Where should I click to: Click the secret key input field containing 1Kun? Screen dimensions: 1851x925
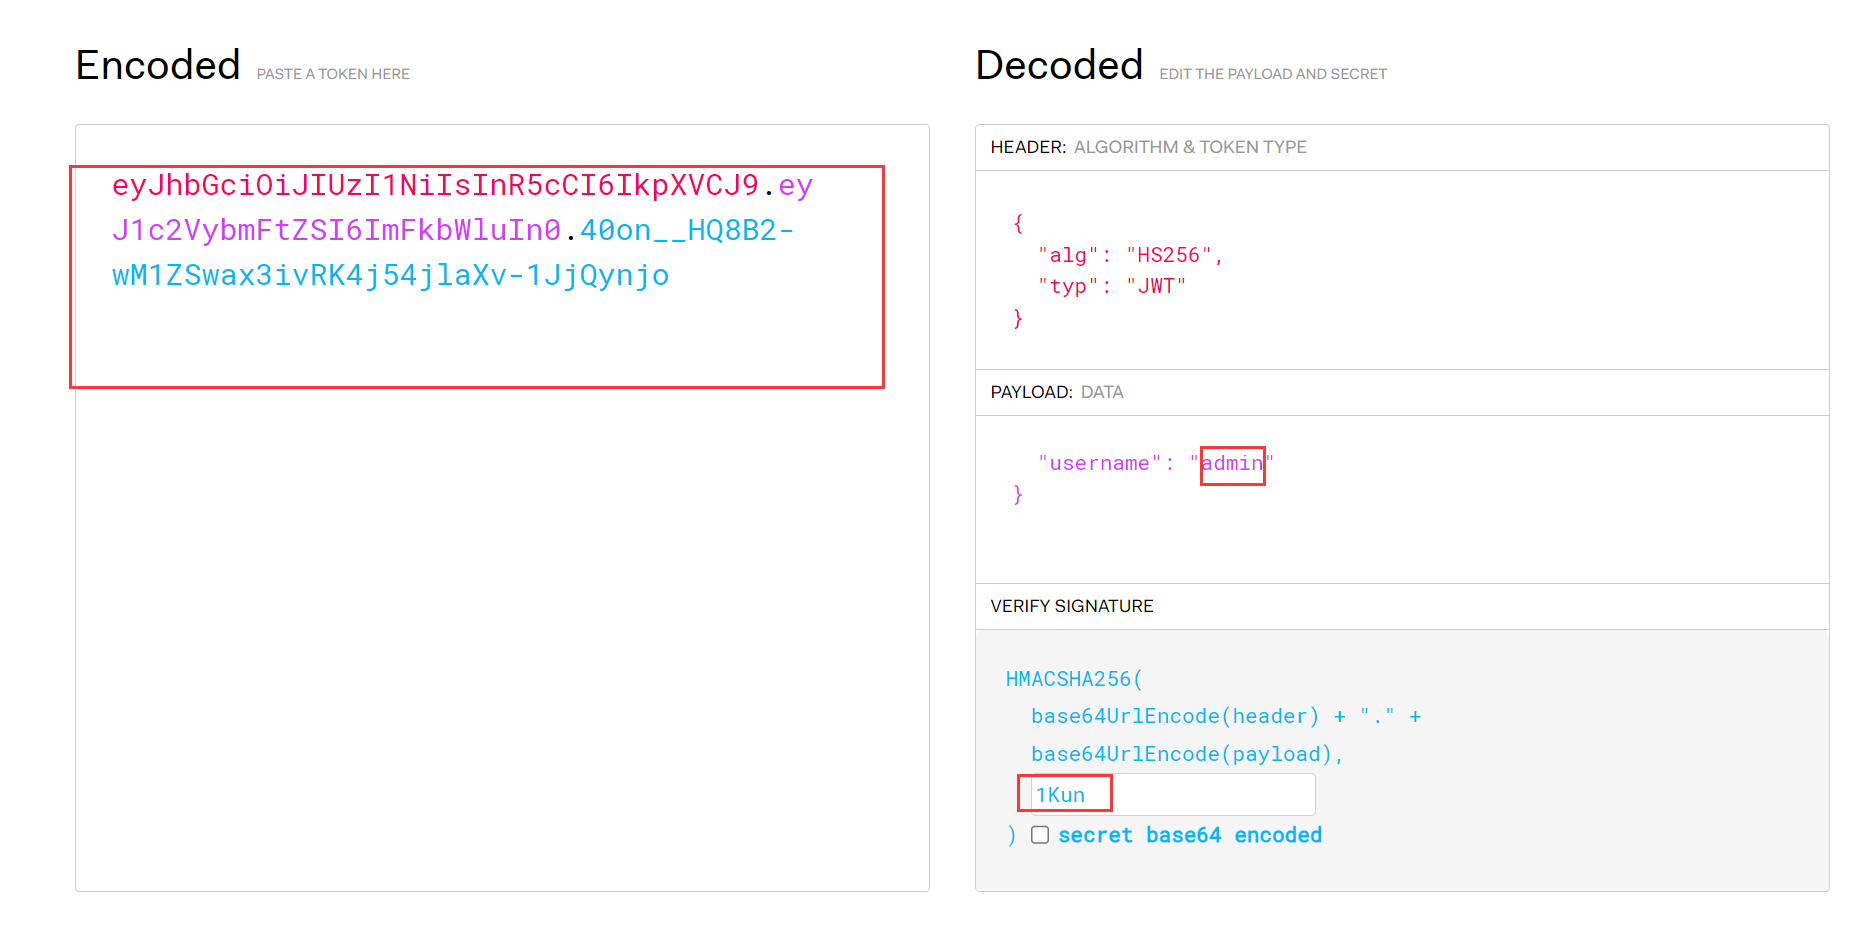pos(1173,794)
